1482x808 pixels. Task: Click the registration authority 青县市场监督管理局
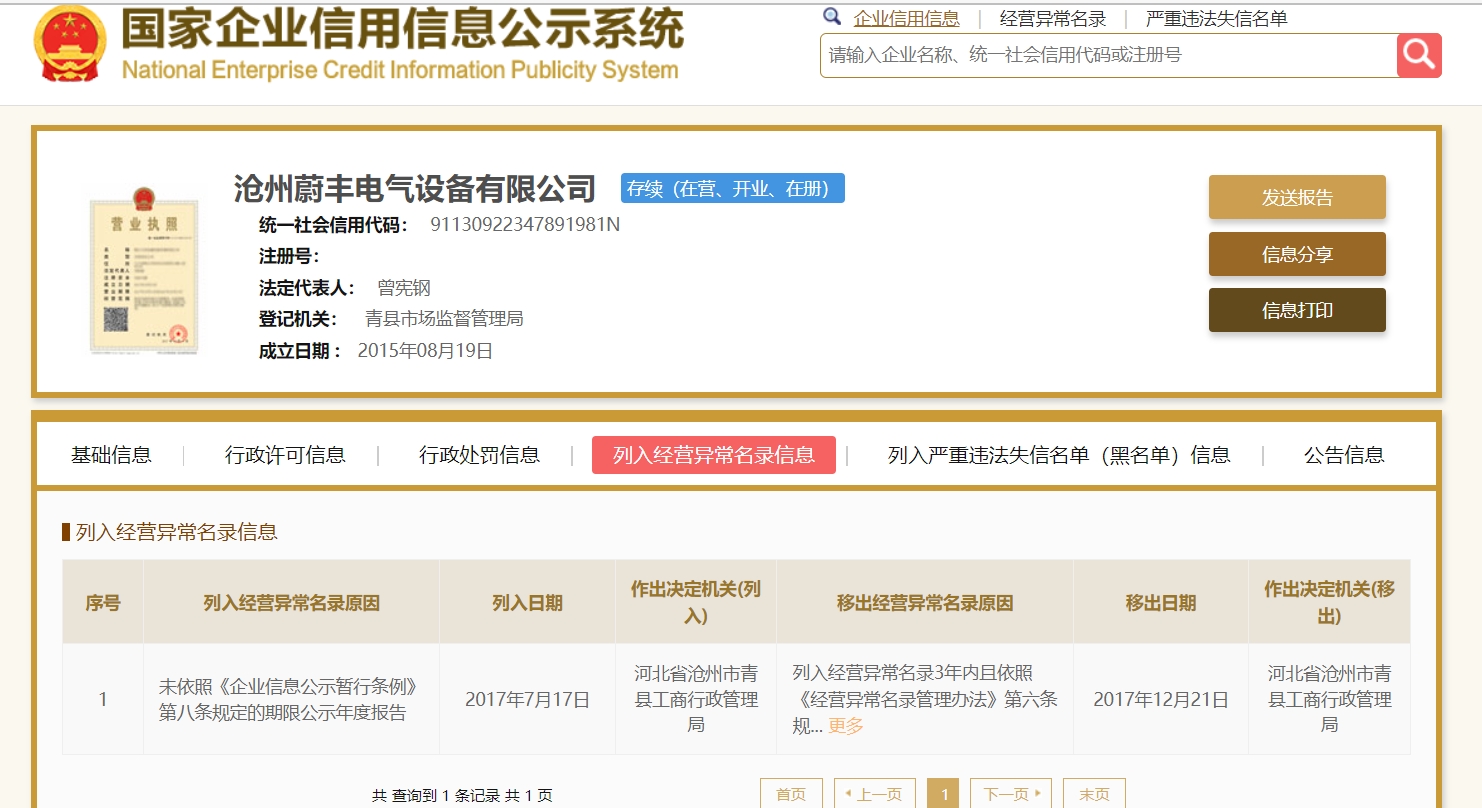(444, 319)
